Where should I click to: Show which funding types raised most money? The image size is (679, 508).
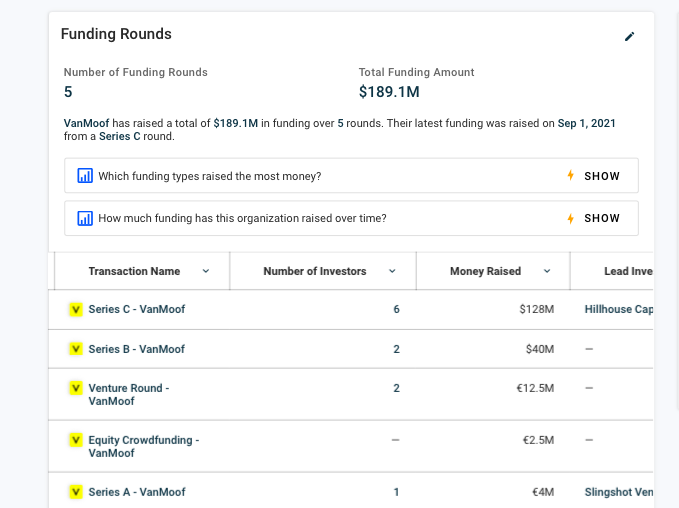coord(602,176)
